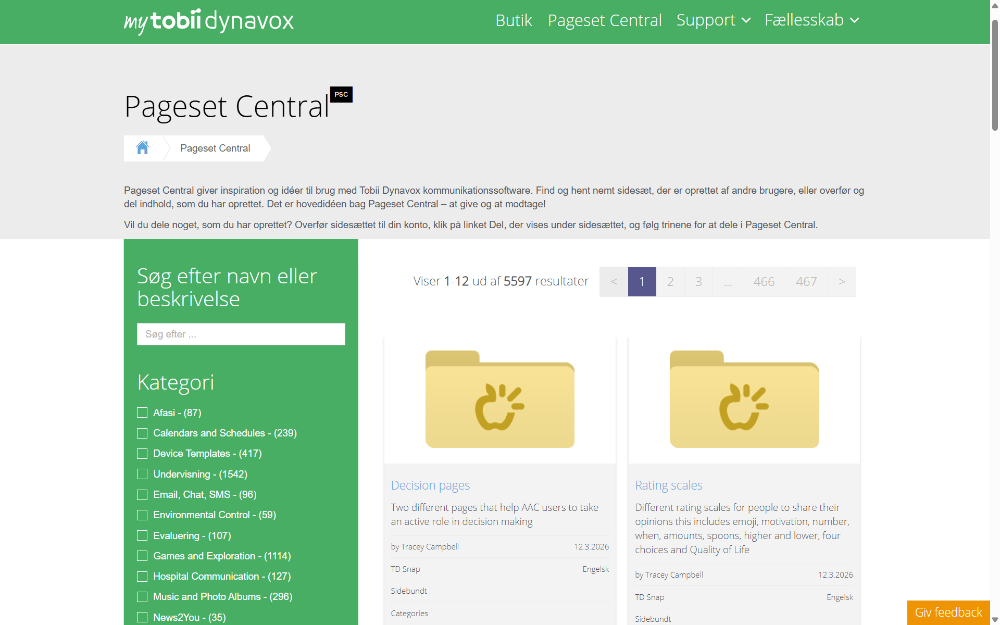The height and width of the screenshot is (625, 1000).
Task: Open the Rating scales folder icon
Action: pos(744,400)
